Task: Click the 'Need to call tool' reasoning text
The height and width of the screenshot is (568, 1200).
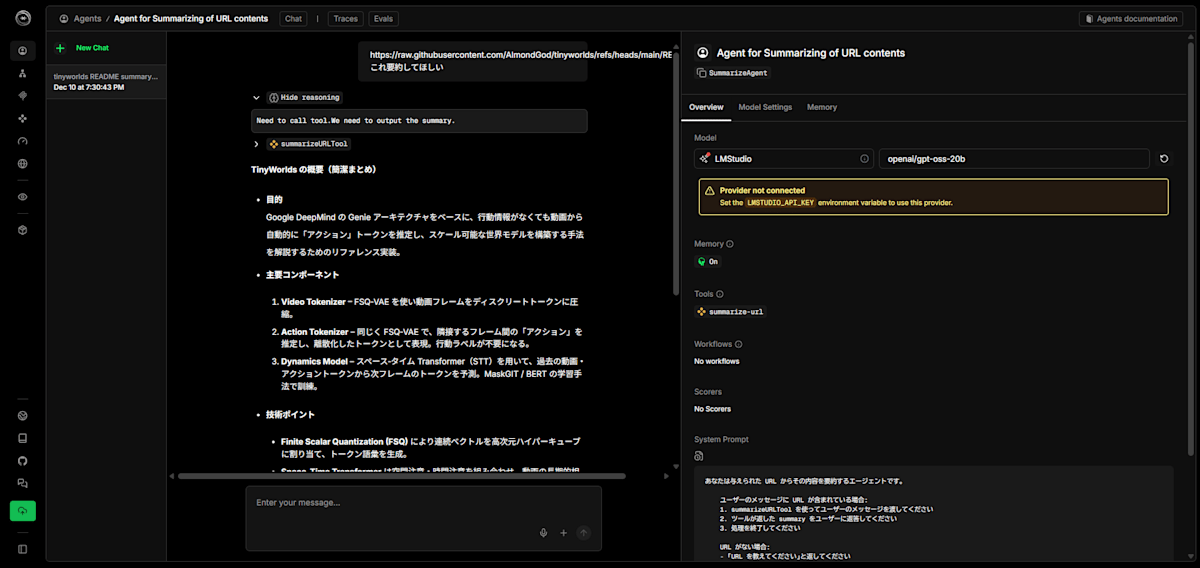Action: (355, 120)
